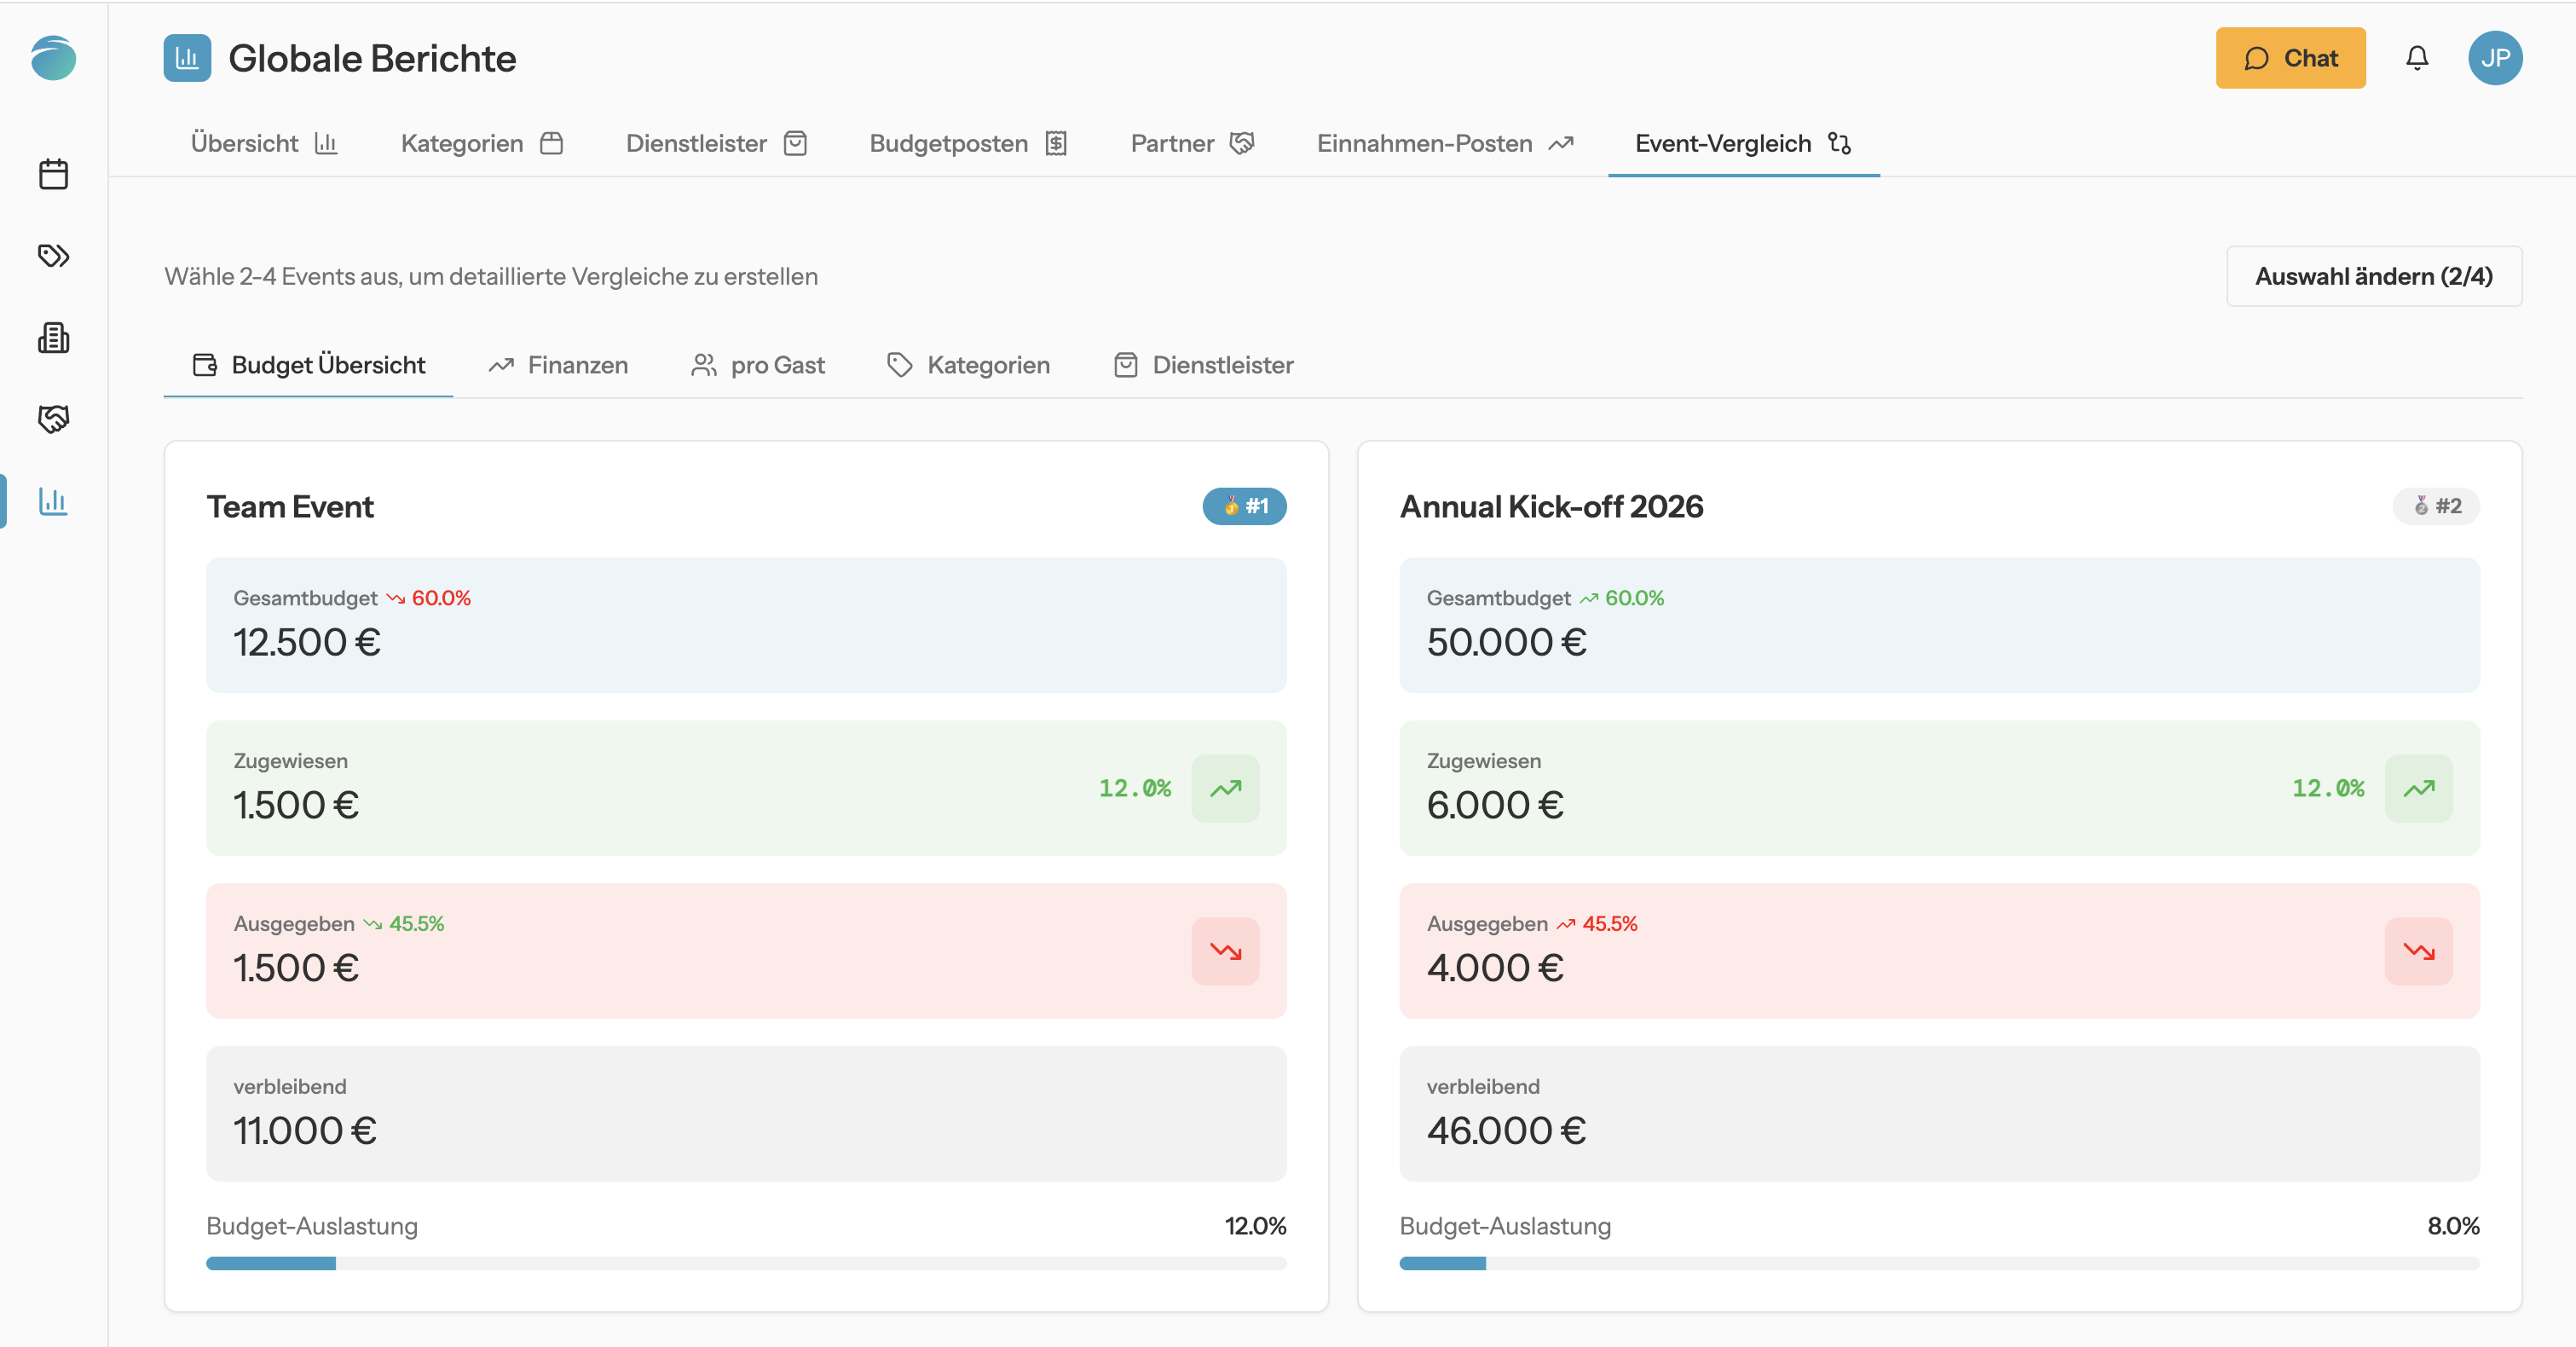Open the tags icon in sidebar
The width and height of the screenshot is (2576, 1347).
(53, 256)
